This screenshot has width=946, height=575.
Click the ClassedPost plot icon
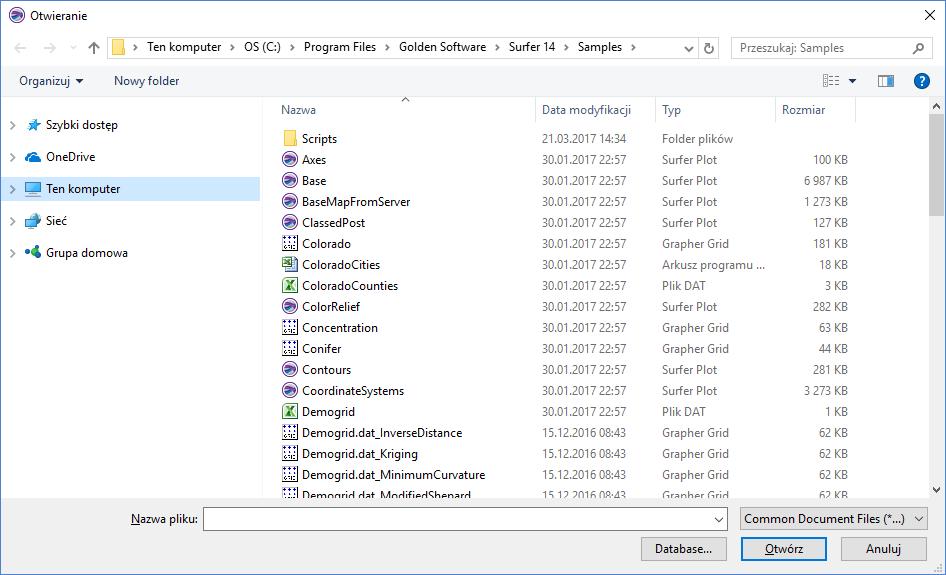coord(290,223)
